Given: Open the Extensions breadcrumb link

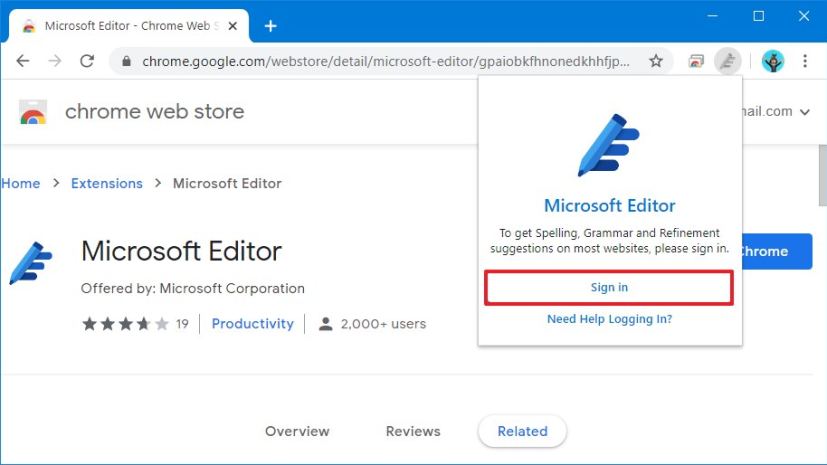Looking at the screenshot, I should (x=107, y=183).
